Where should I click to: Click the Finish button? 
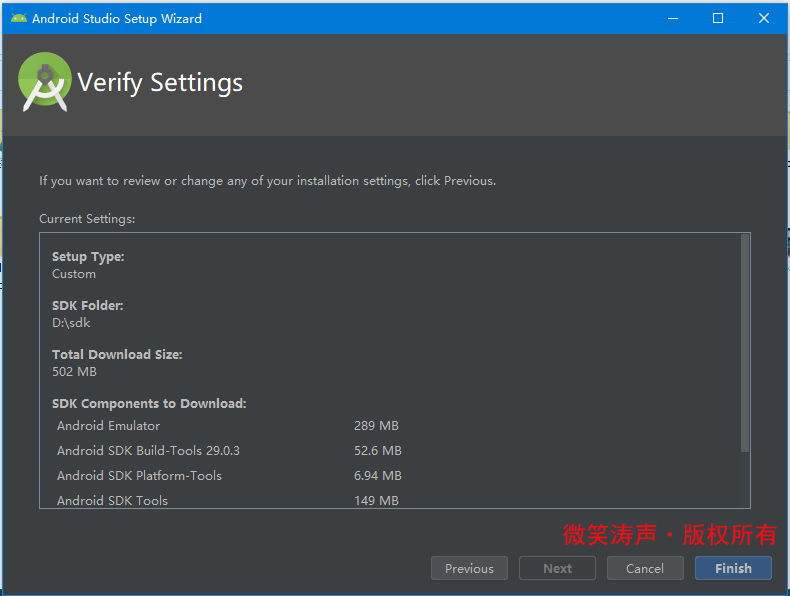pos(733,568)
